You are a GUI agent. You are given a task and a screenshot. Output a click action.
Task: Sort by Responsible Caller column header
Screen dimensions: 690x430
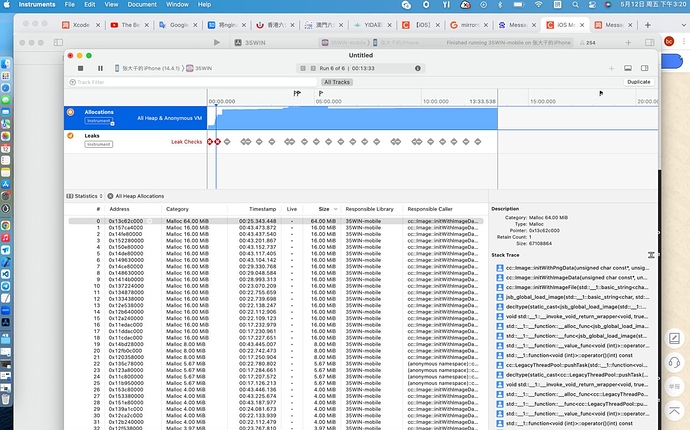[430, 209]
